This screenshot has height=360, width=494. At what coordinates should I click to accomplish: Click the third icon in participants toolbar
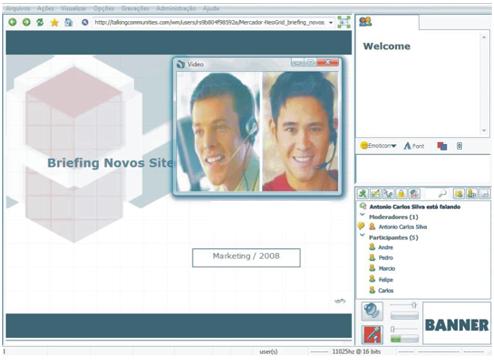(388, 193)
